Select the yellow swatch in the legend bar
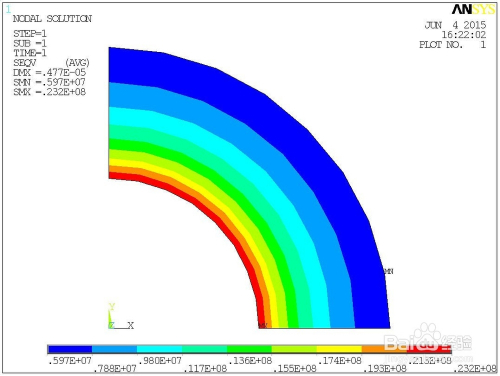This screenshot has width=500, height=376. (x=339, y=349)
